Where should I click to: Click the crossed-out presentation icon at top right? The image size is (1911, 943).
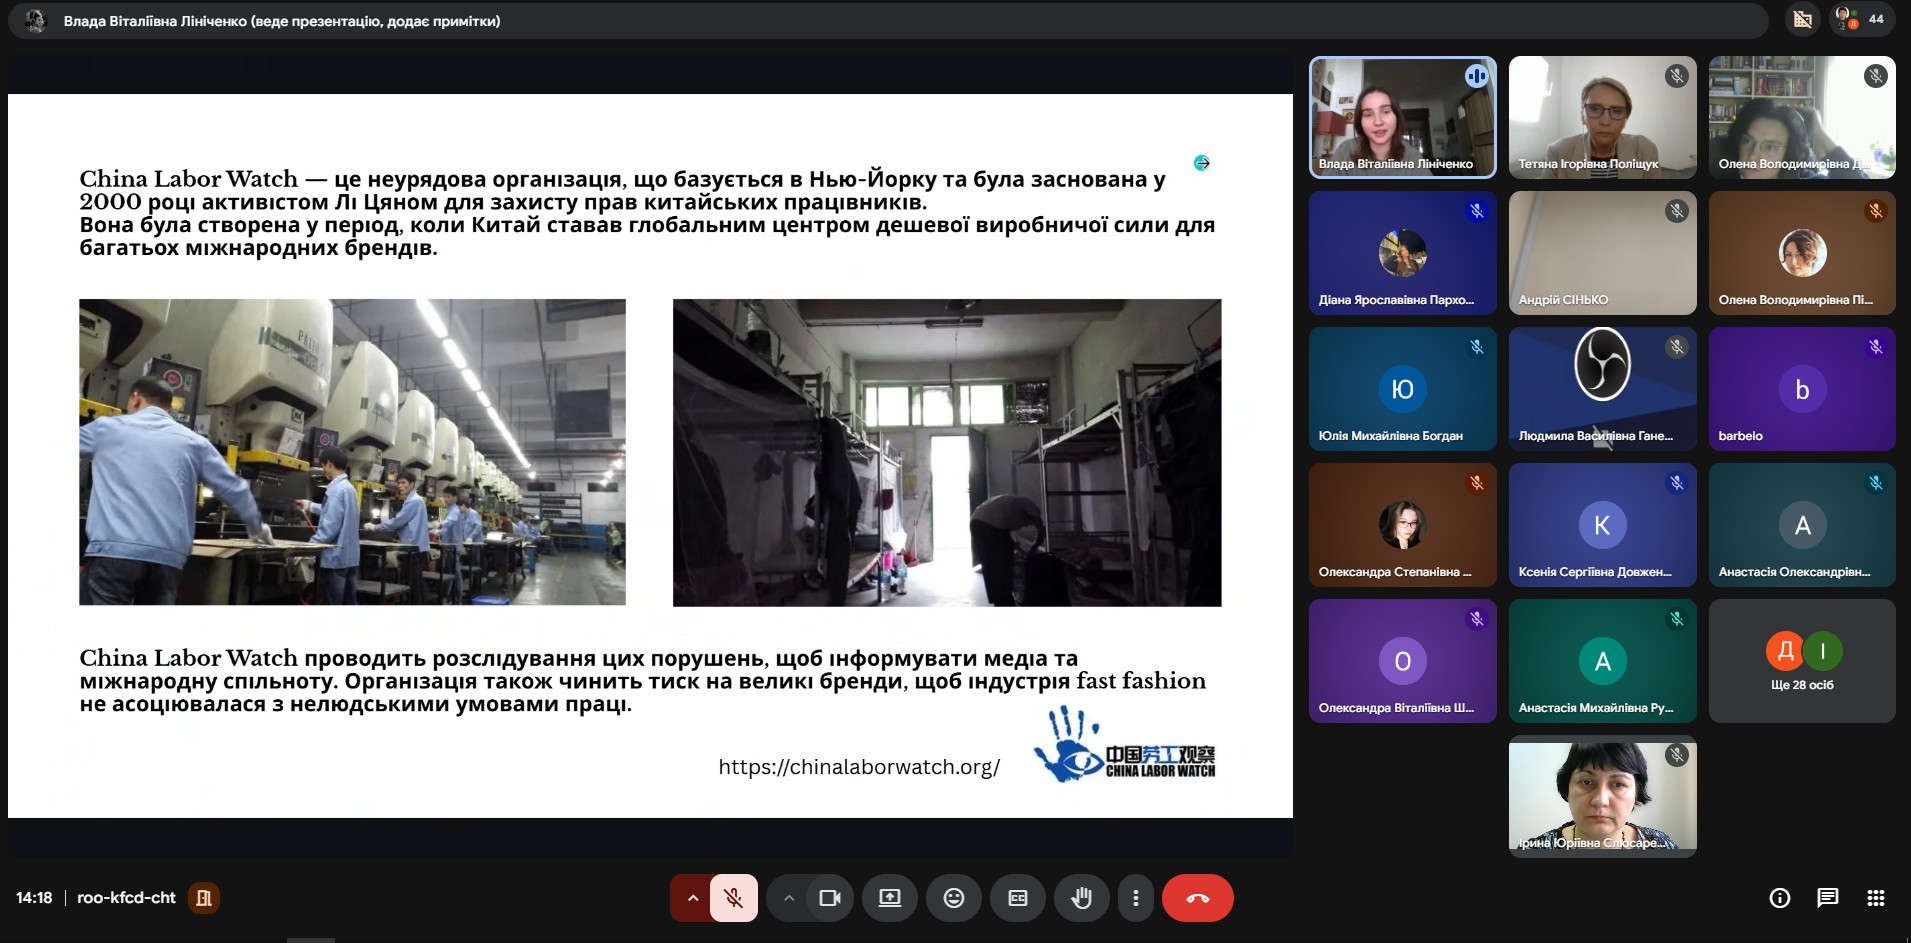1802,19
